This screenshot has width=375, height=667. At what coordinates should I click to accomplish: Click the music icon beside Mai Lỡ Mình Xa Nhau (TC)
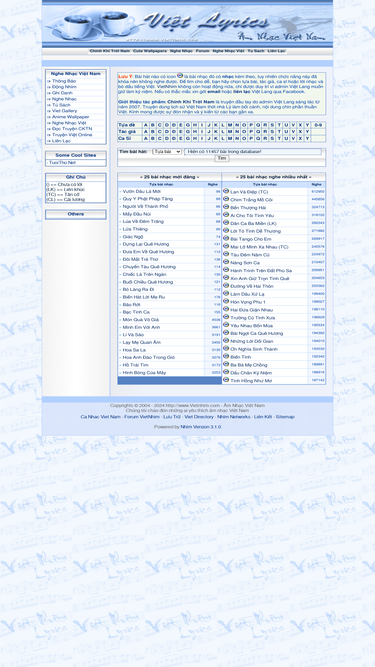(x=226, y=246)
